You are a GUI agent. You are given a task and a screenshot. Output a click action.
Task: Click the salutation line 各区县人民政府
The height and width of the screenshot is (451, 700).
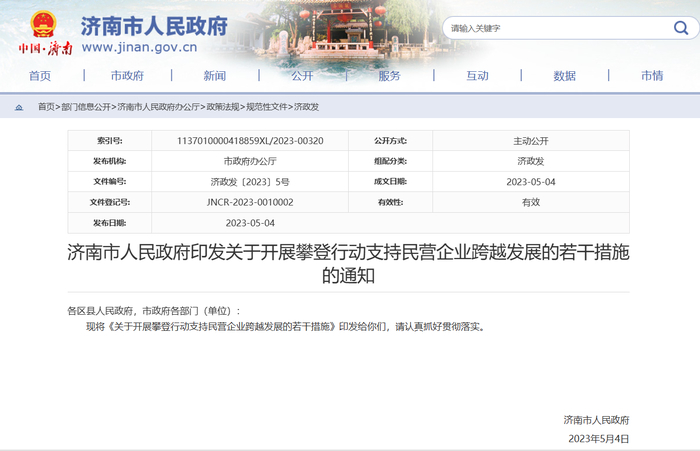(x=154, y=311)
